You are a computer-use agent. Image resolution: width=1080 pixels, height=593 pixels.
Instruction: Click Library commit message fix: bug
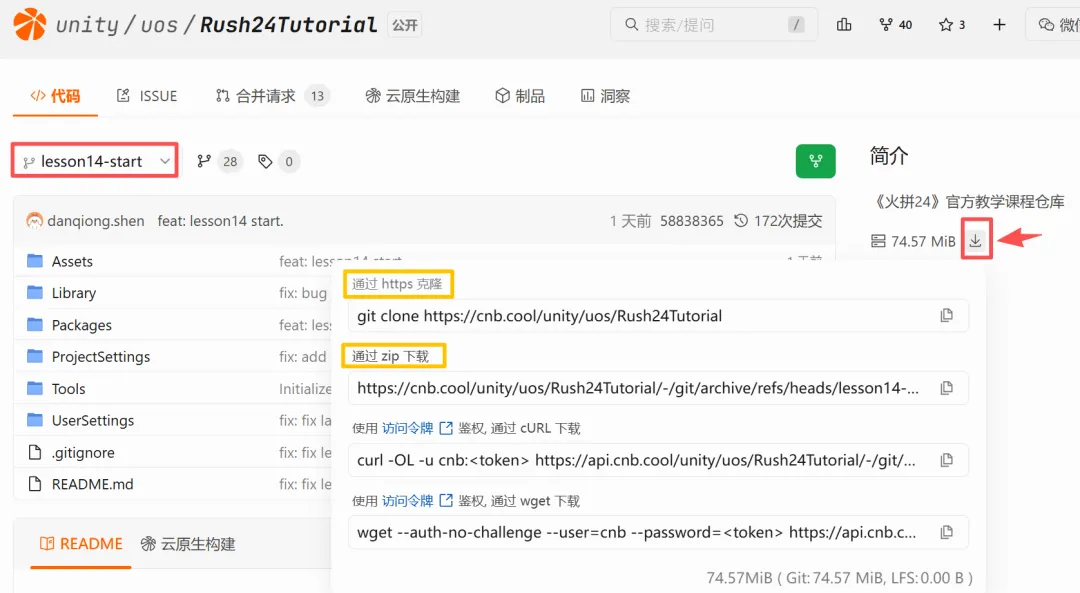[303, 293]
